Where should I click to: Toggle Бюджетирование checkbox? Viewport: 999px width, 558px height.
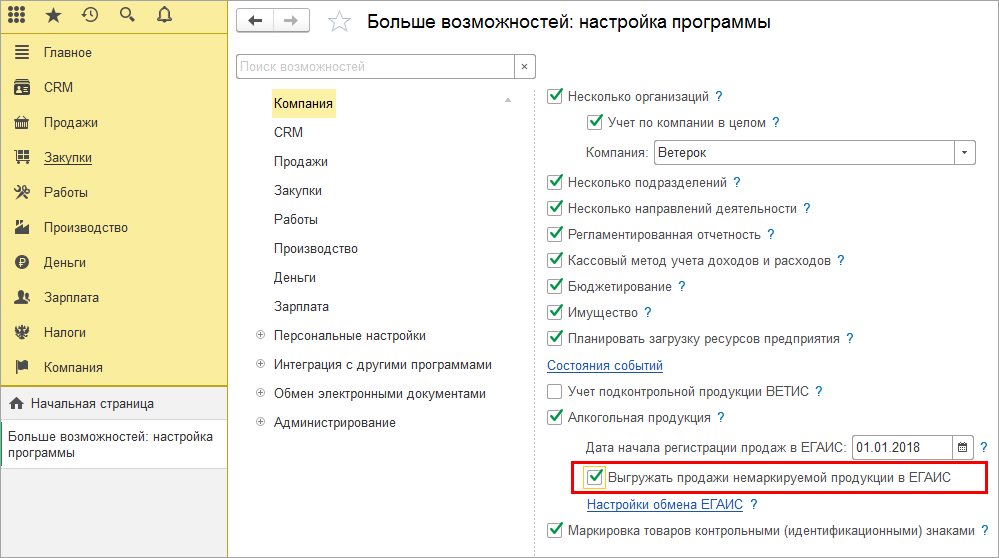click(555, 286)
